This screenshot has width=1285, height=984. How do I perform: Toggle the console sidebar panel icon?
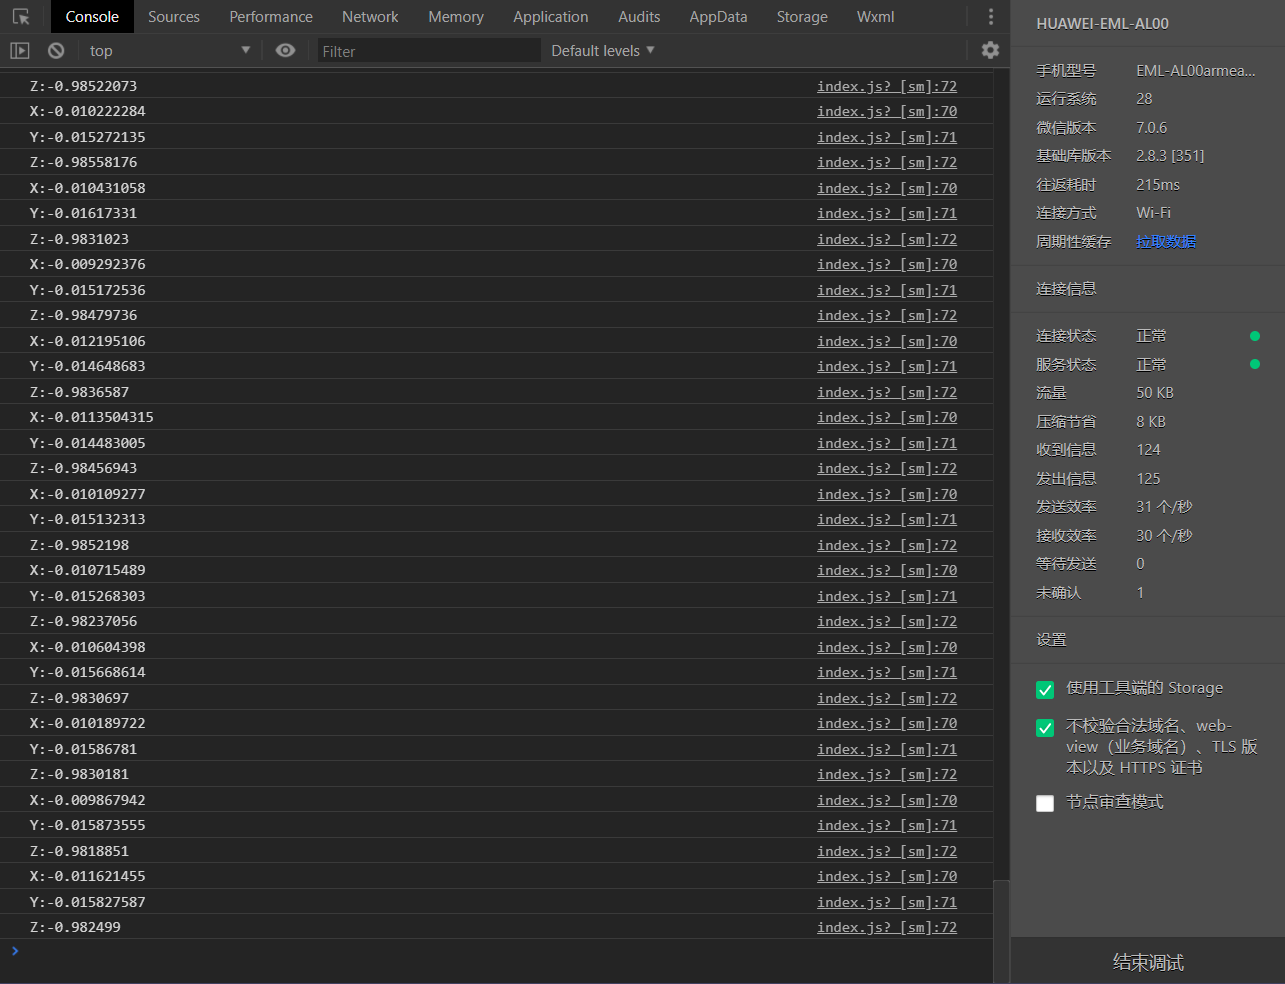[20, 50]
